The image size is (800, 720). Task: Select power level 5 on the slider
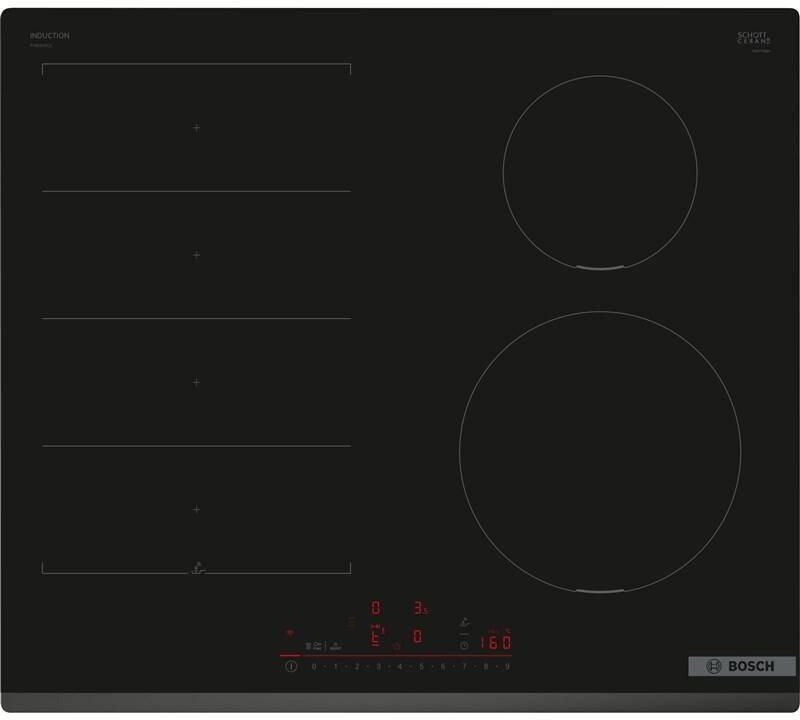[421, 666]
